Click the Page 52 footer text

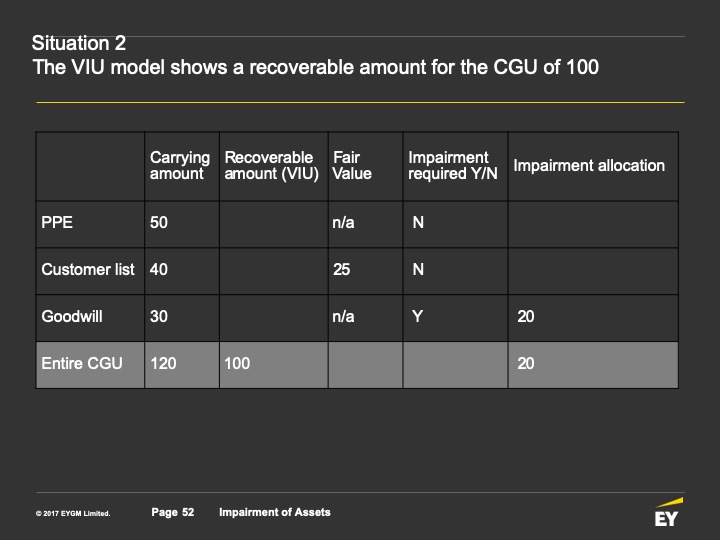click(x=173, y=512)
